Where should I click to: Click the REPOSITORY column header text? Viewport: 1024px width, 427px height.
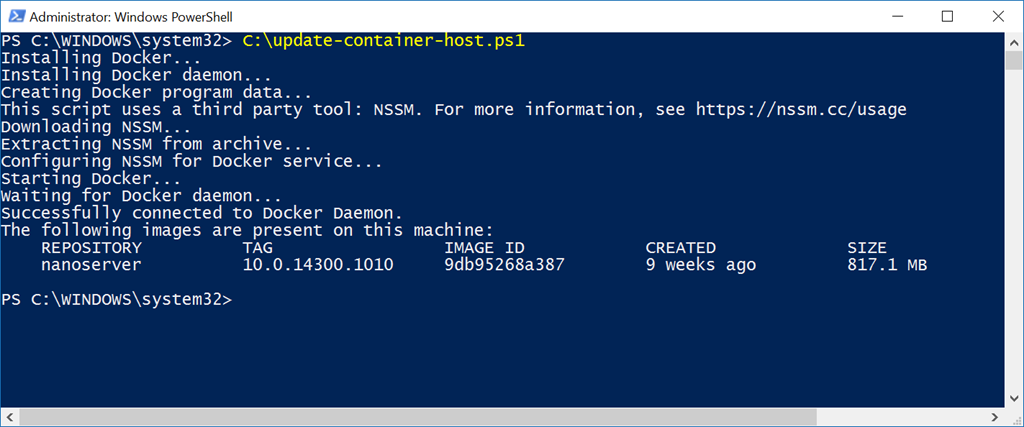(x=91, y=247)
